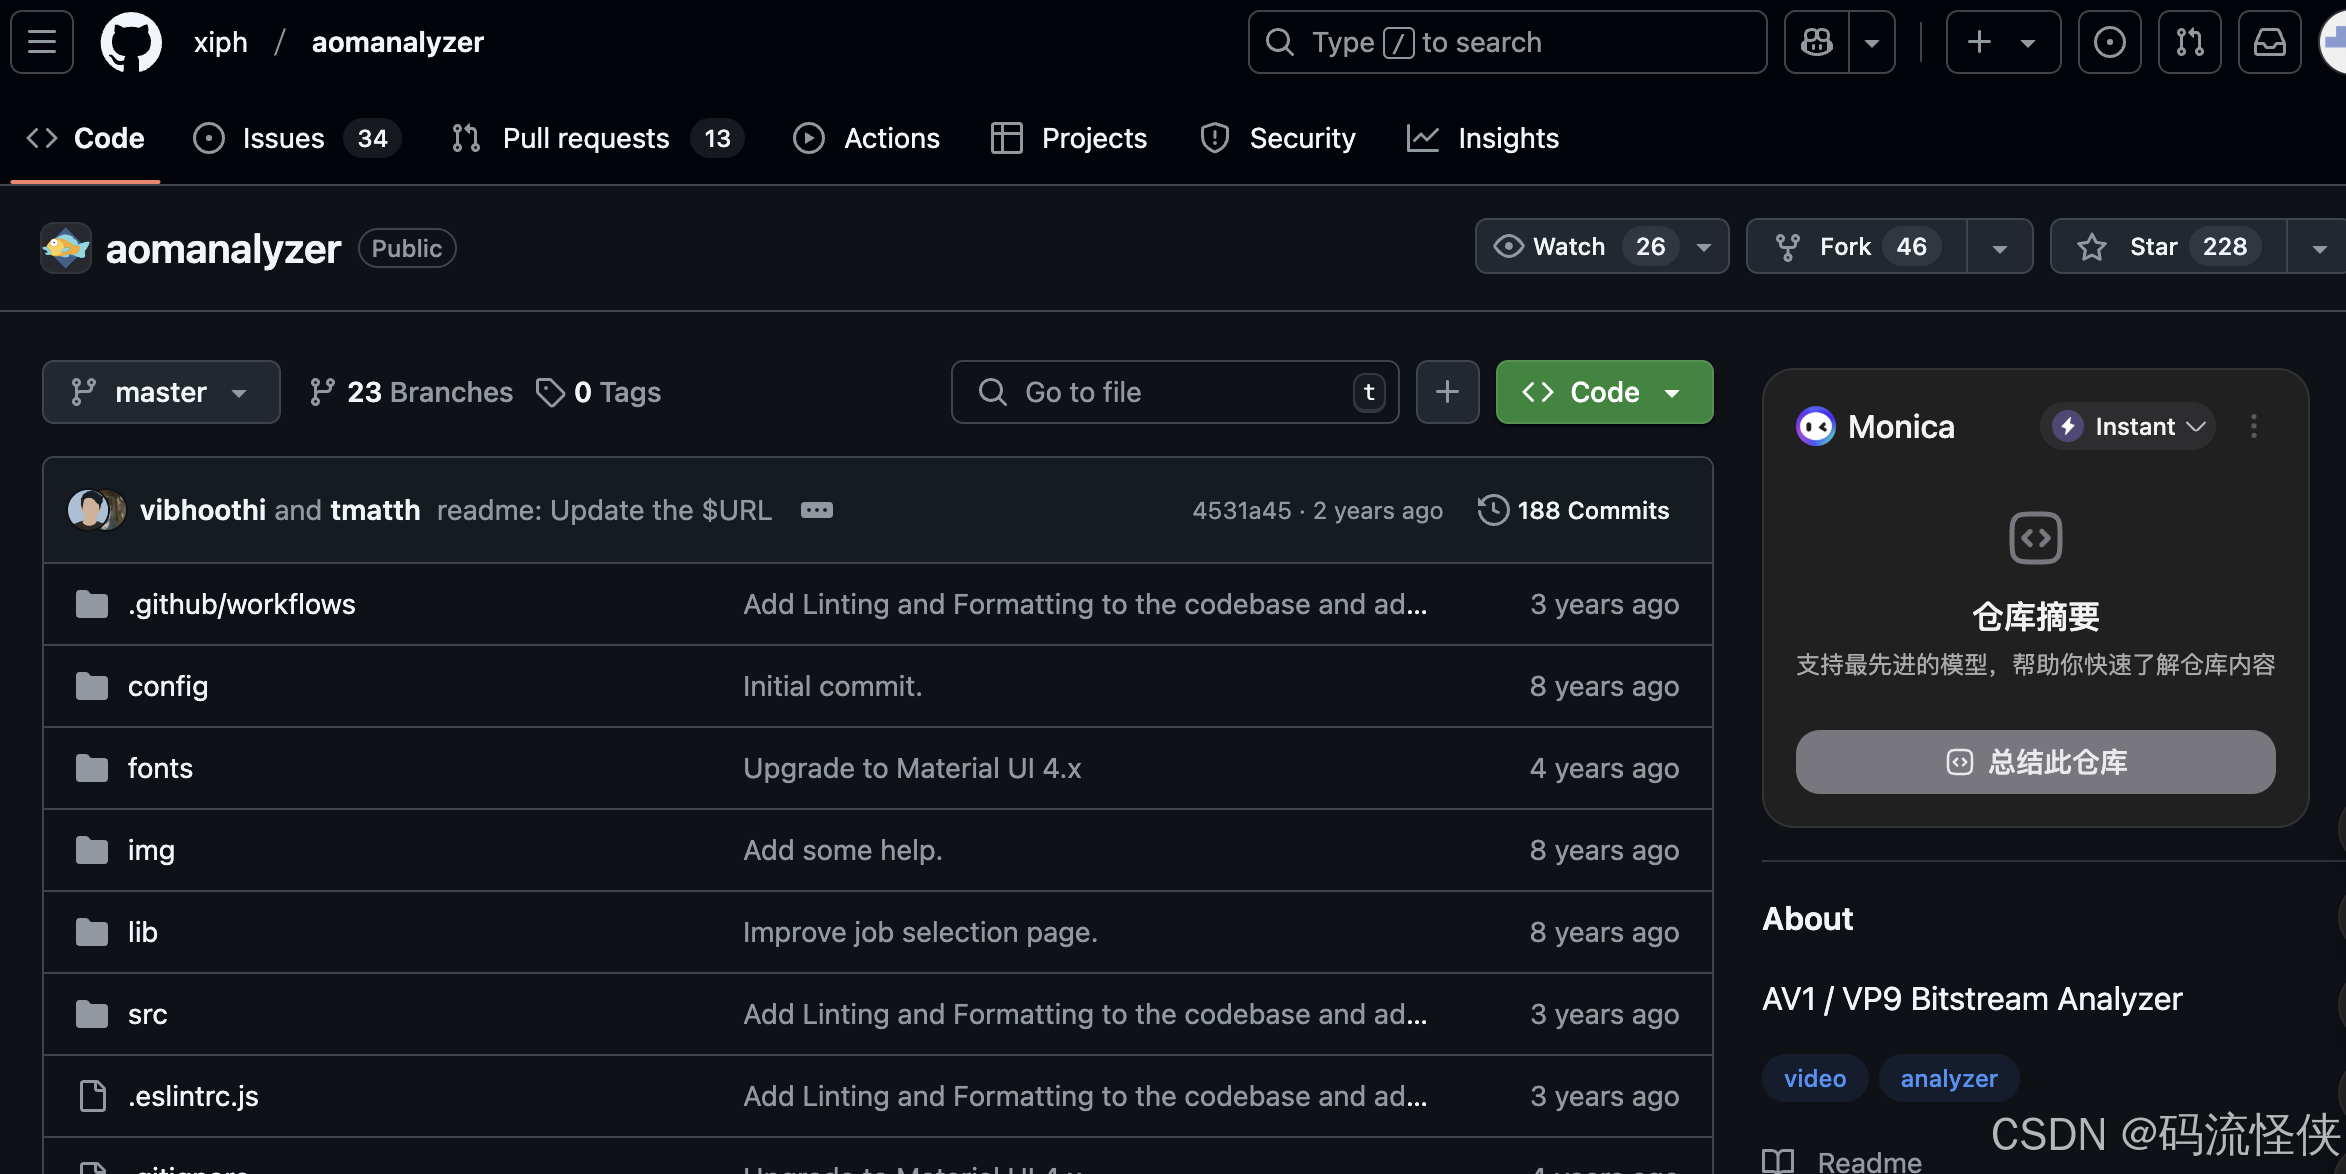Expand the commit message ellipsis
Viewport: 2346px width, 1174px height.
pyautogui.click(x=816, y=510)
